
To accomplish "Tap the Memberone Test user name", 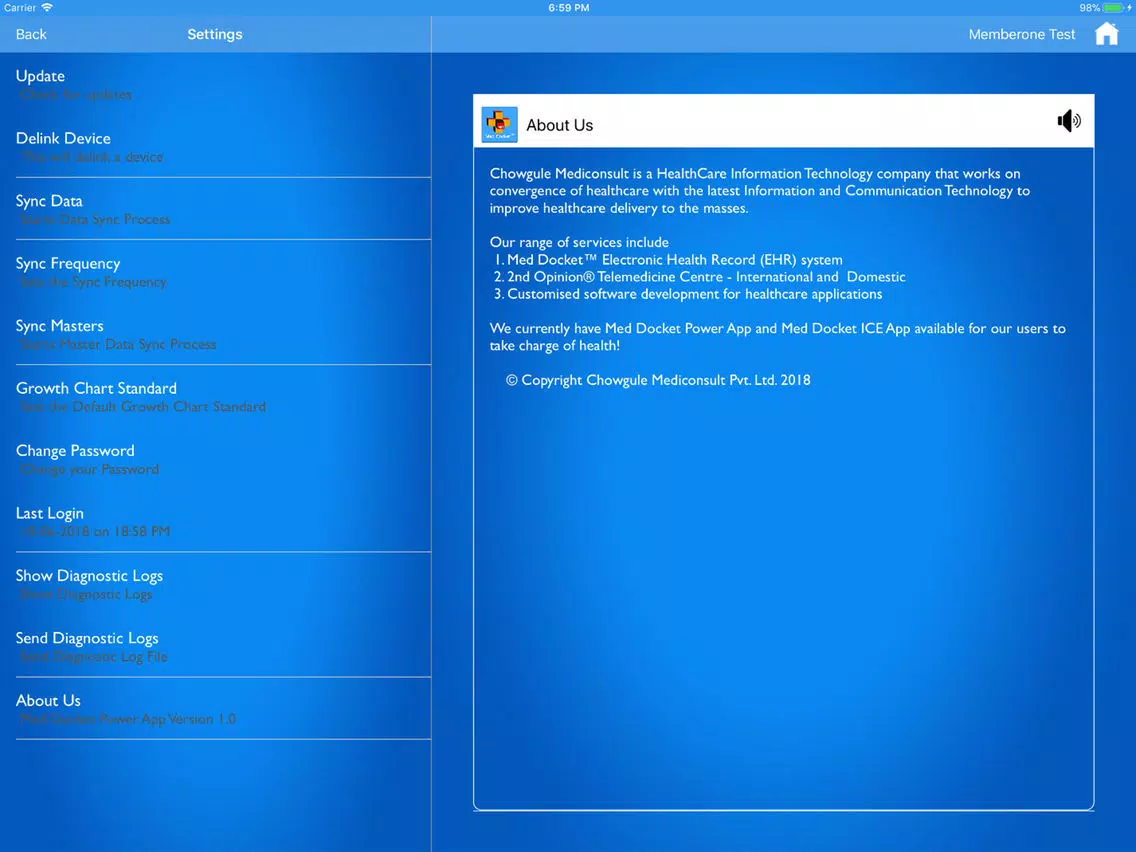I will [1022, 34].
